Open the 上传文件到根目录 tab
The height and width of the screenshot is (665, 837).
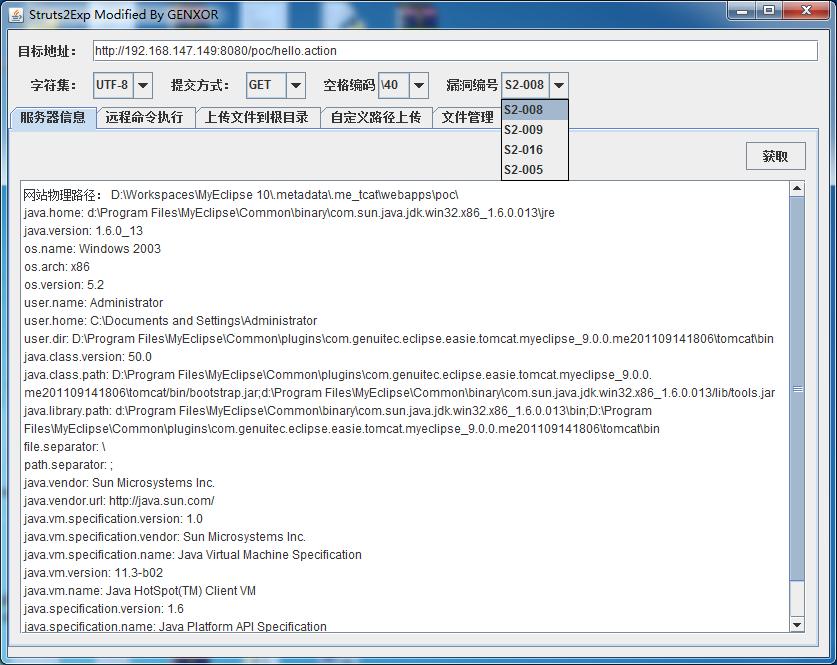[257, 117]
